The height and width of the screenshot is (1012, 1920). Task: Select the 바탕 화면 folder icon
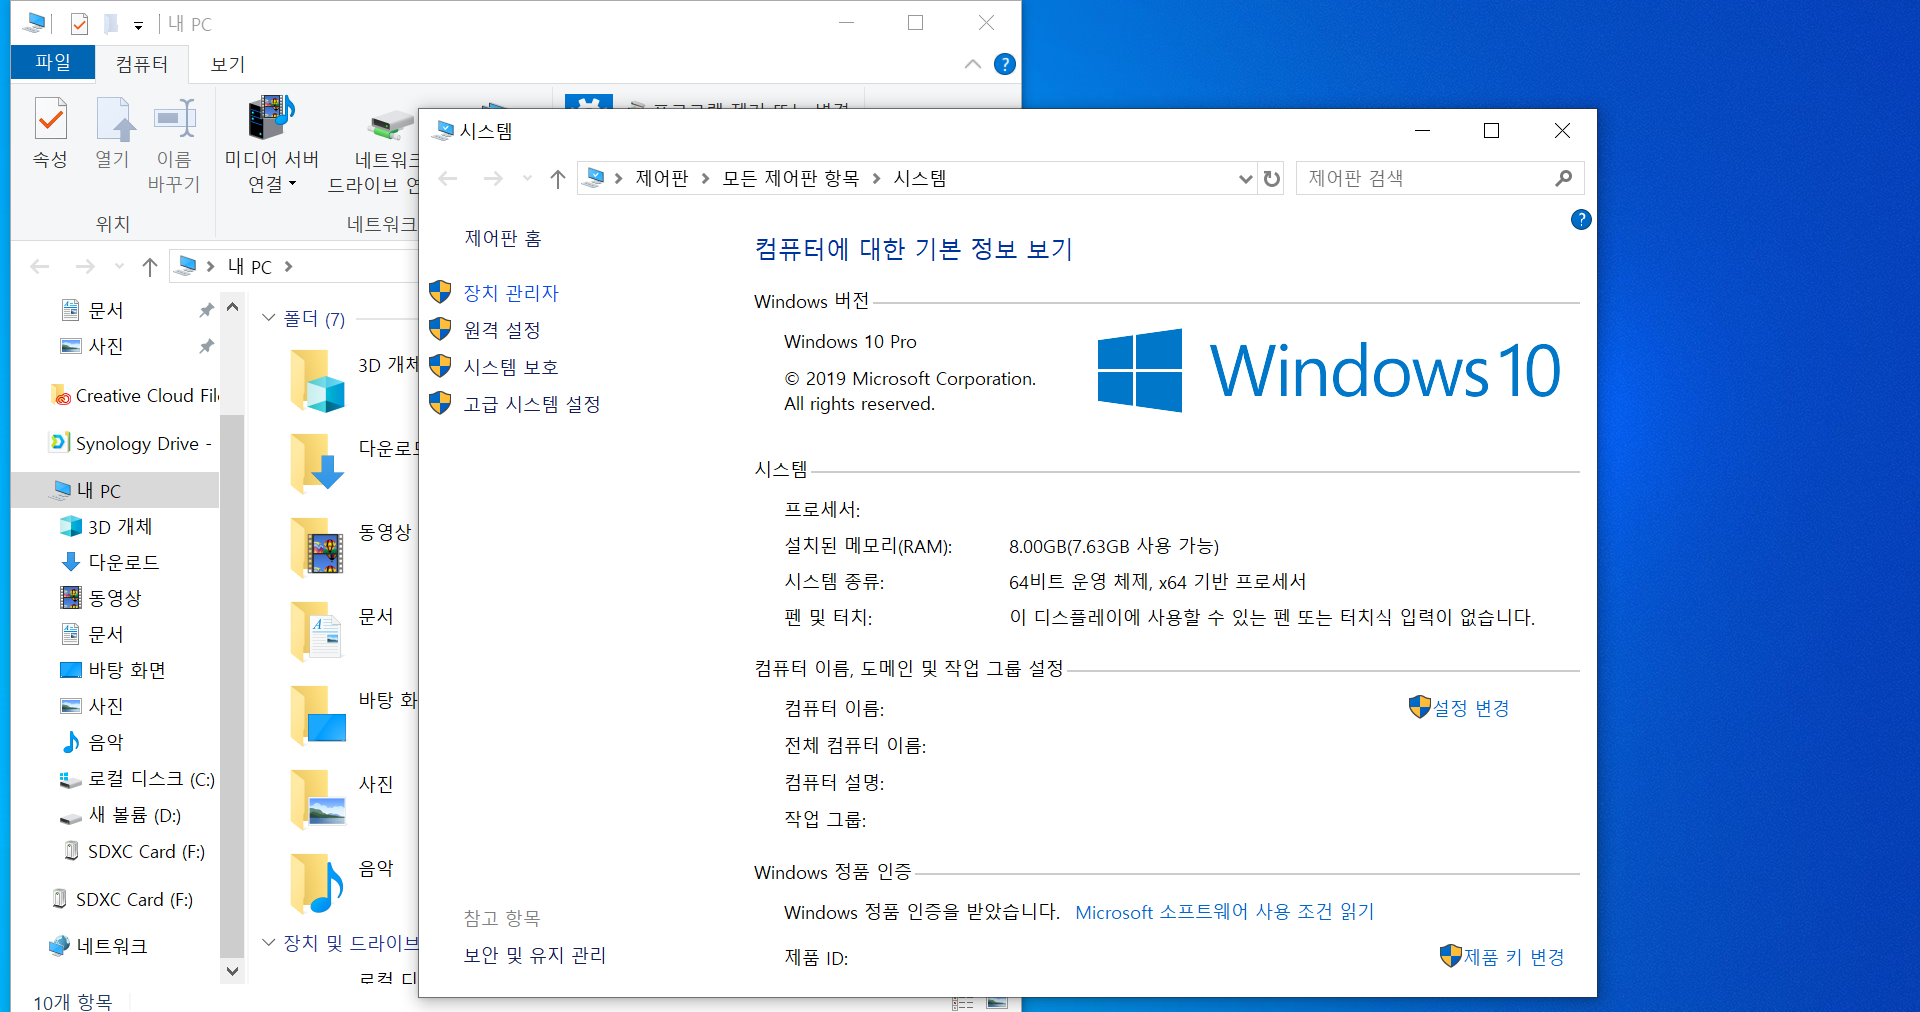pos(318,716)
